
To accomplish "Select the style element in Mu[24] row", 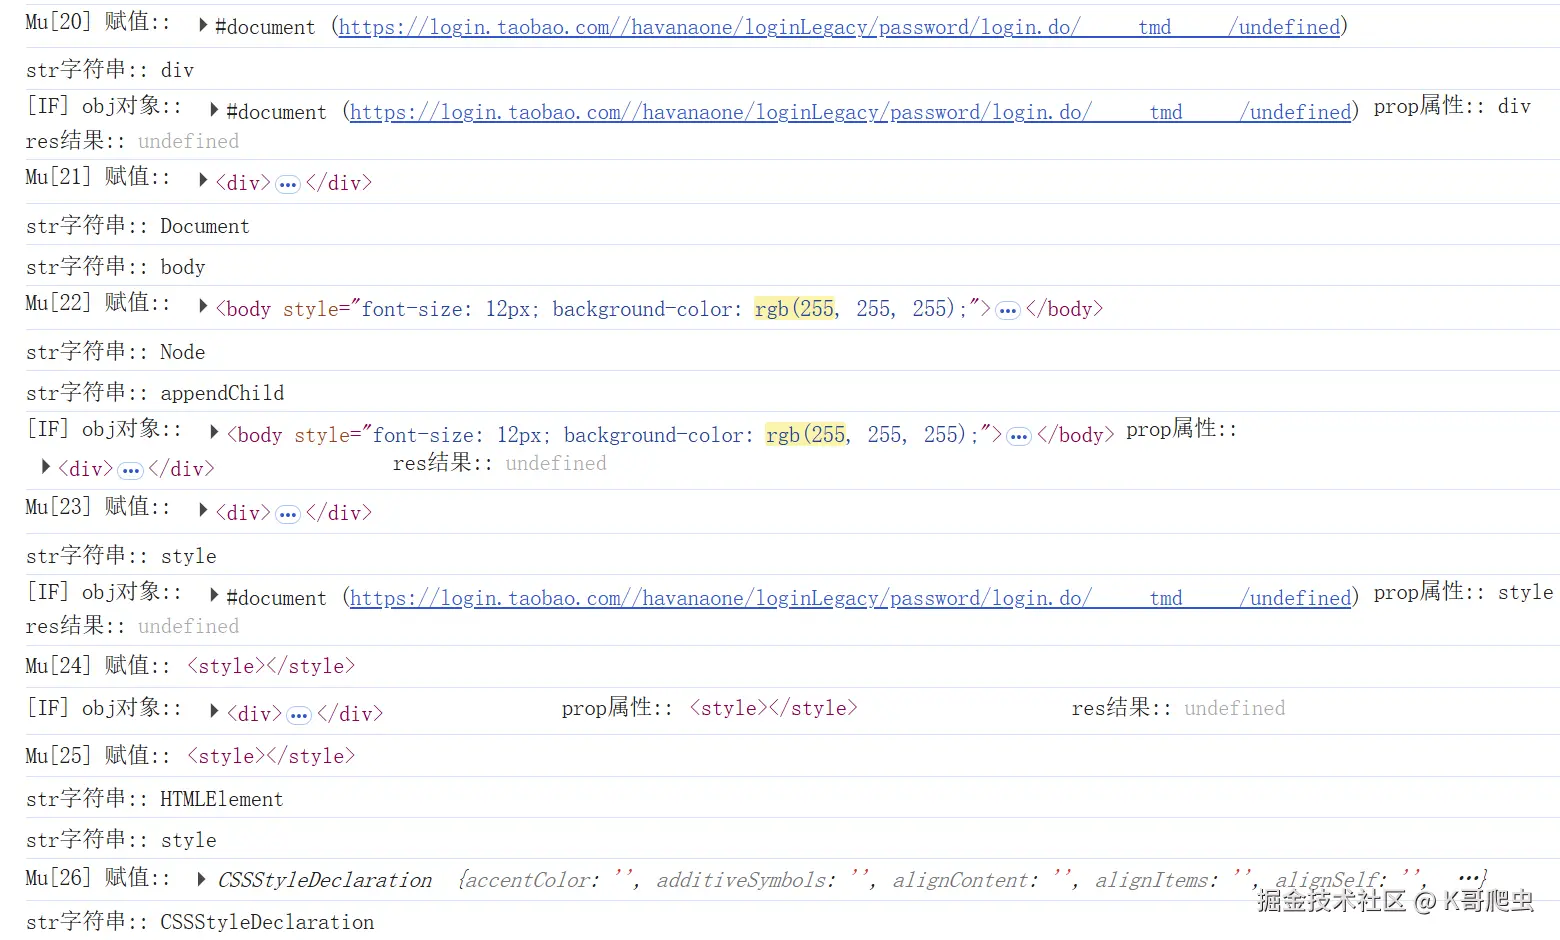I will click(271, 666).
